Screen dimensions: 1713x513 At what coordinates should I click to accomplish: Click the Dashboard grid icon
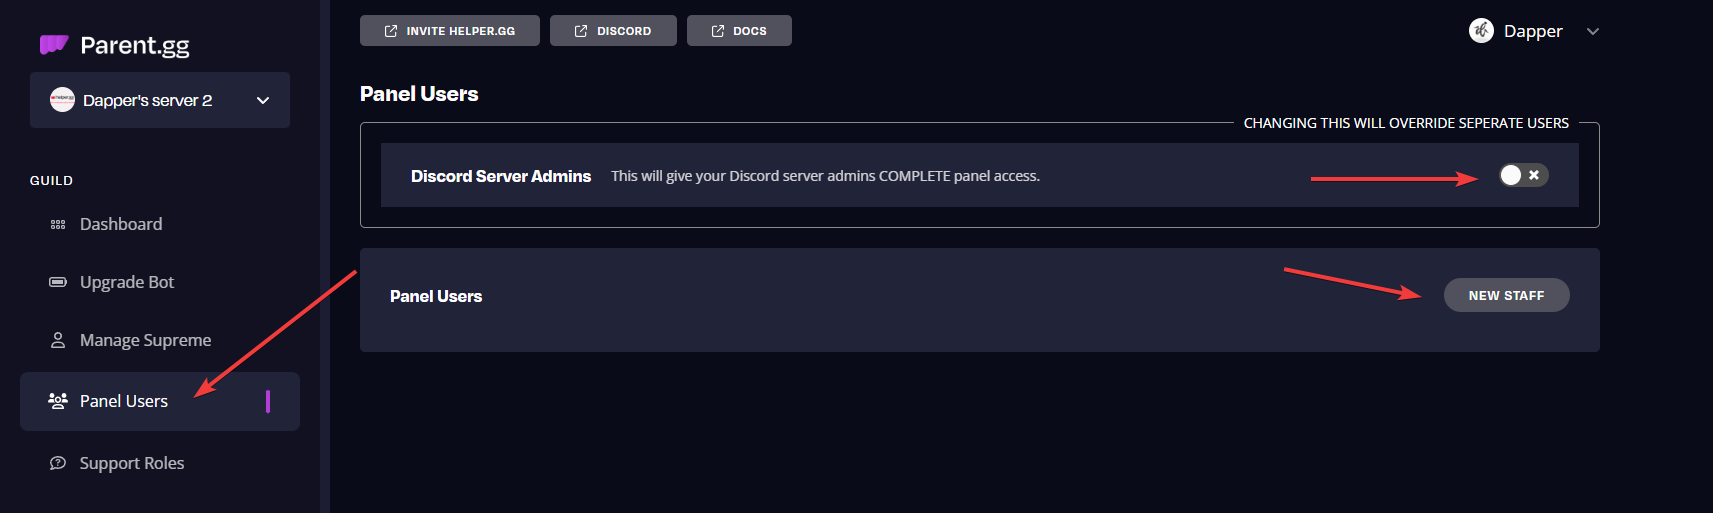58,225
